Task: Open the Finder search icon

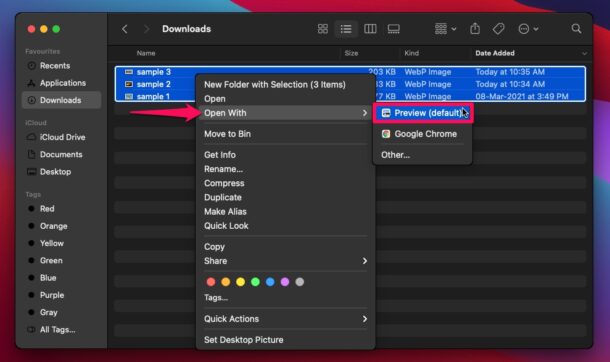Action: (576, 28)
